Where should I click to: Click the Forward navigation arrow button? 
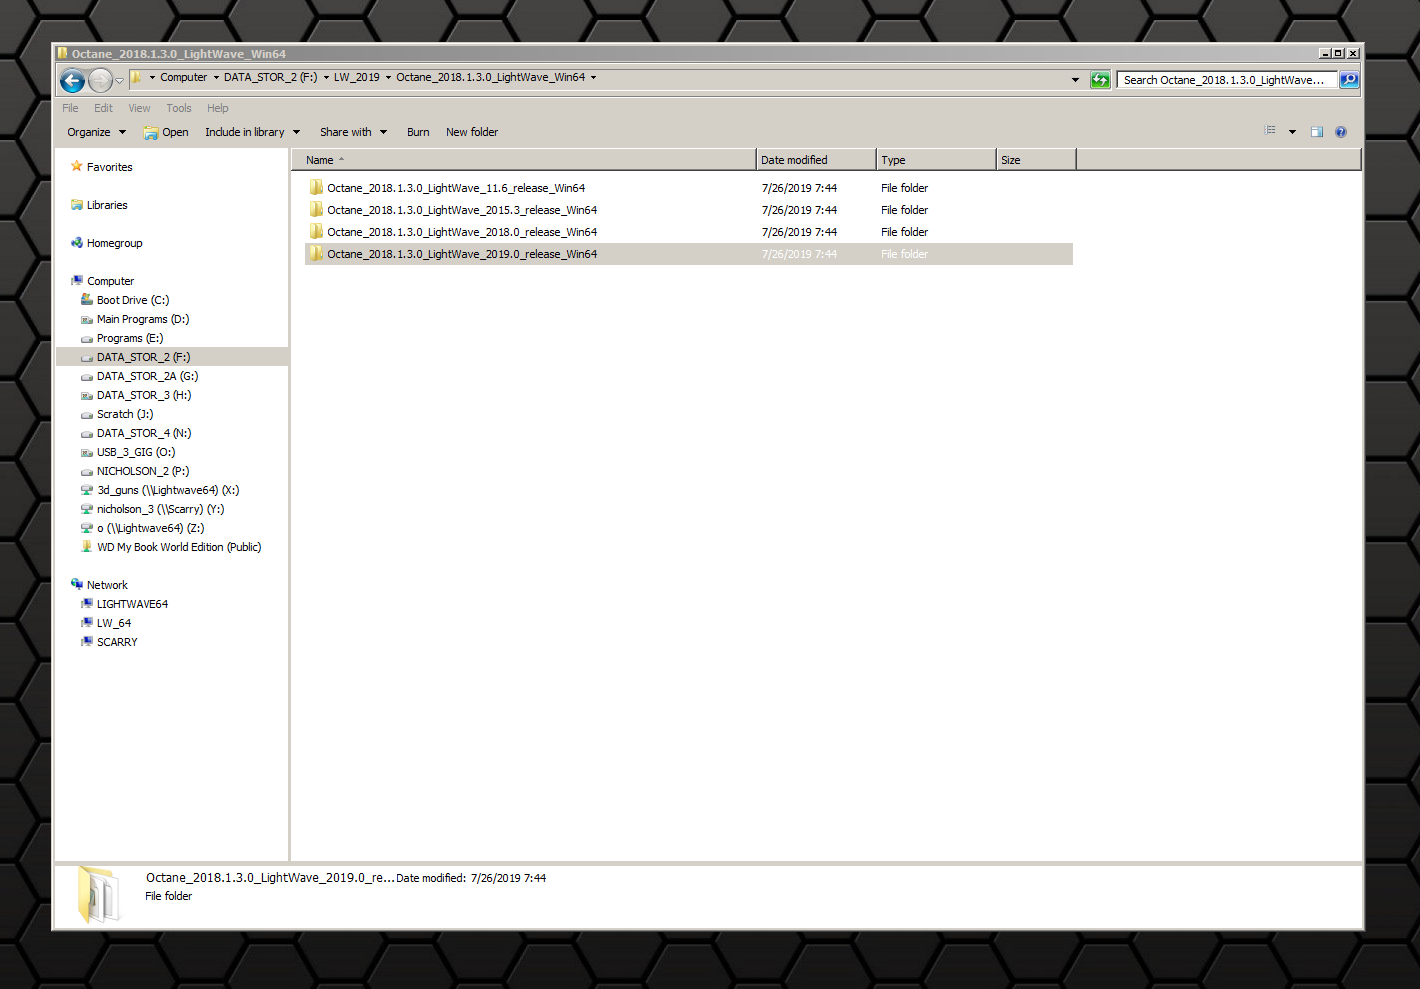click(x=100, y=81)
